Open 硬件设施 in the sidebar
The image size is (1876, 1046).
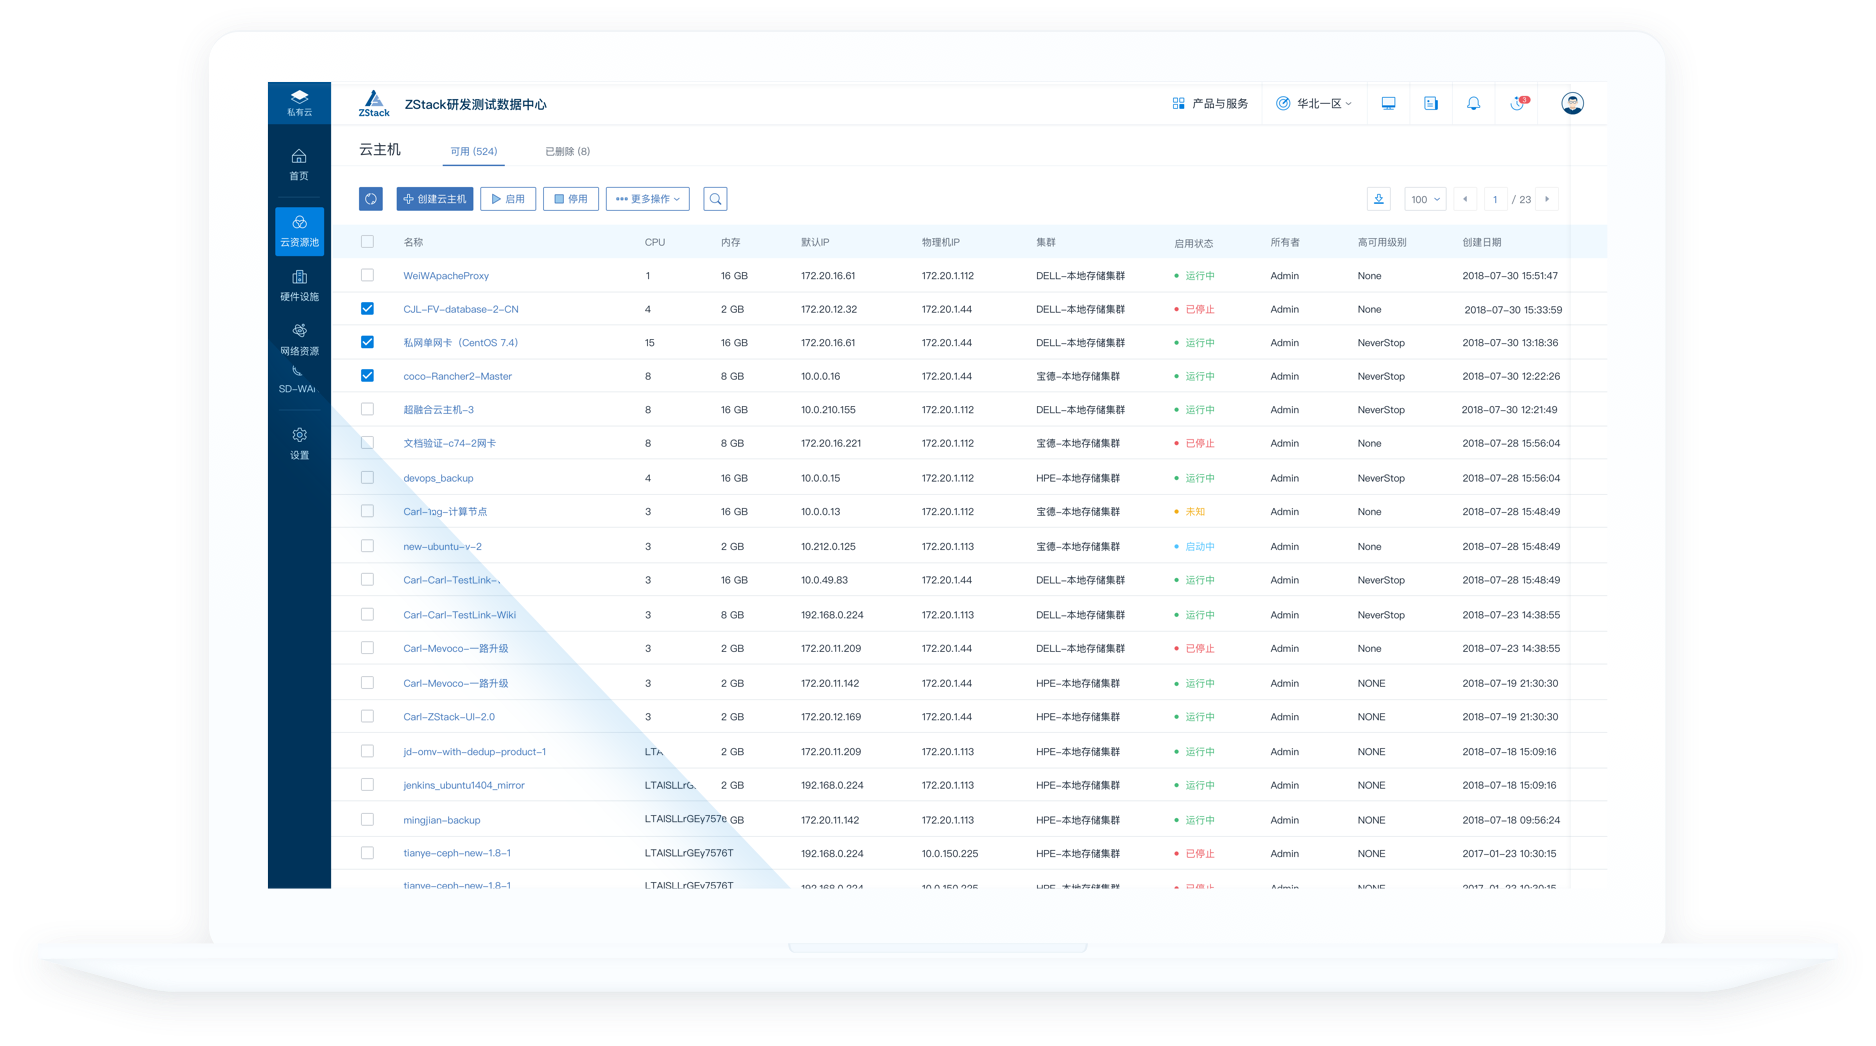click(x=299, y=285)
